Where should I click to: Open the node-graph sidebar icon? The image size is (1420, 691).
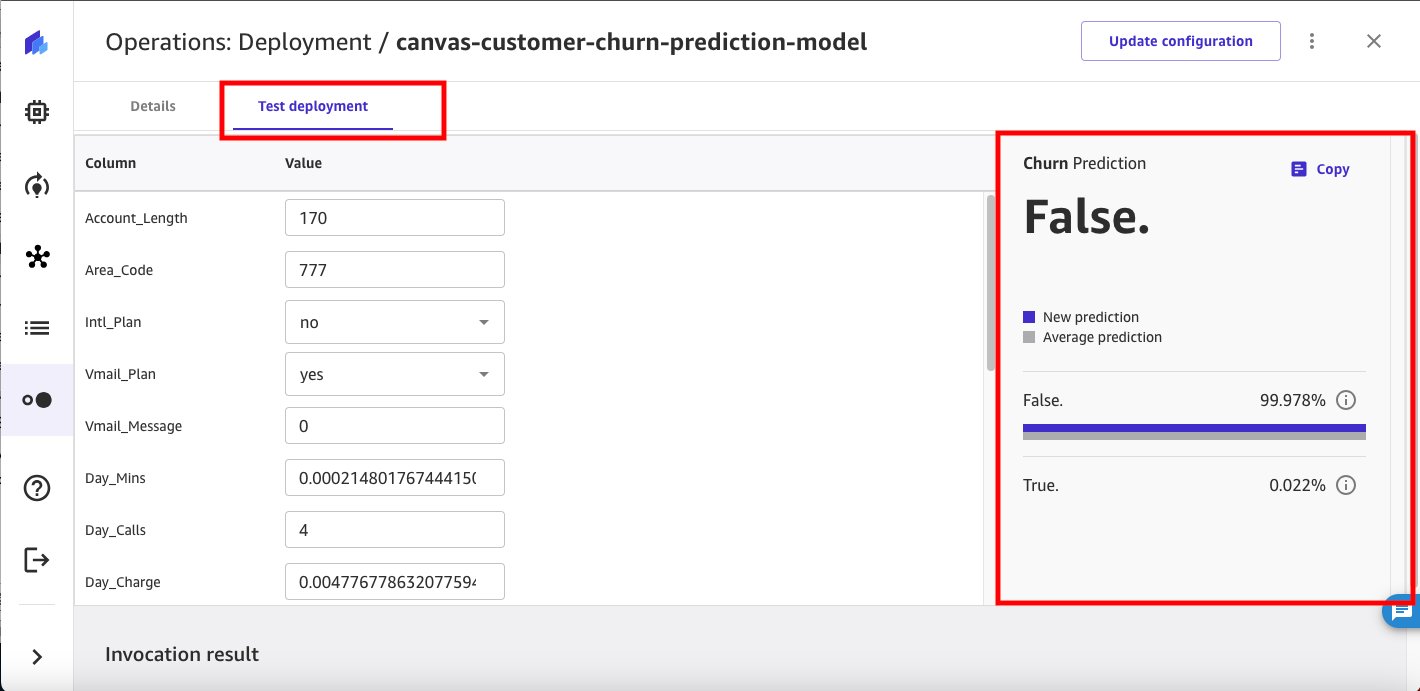click(37, 257)
